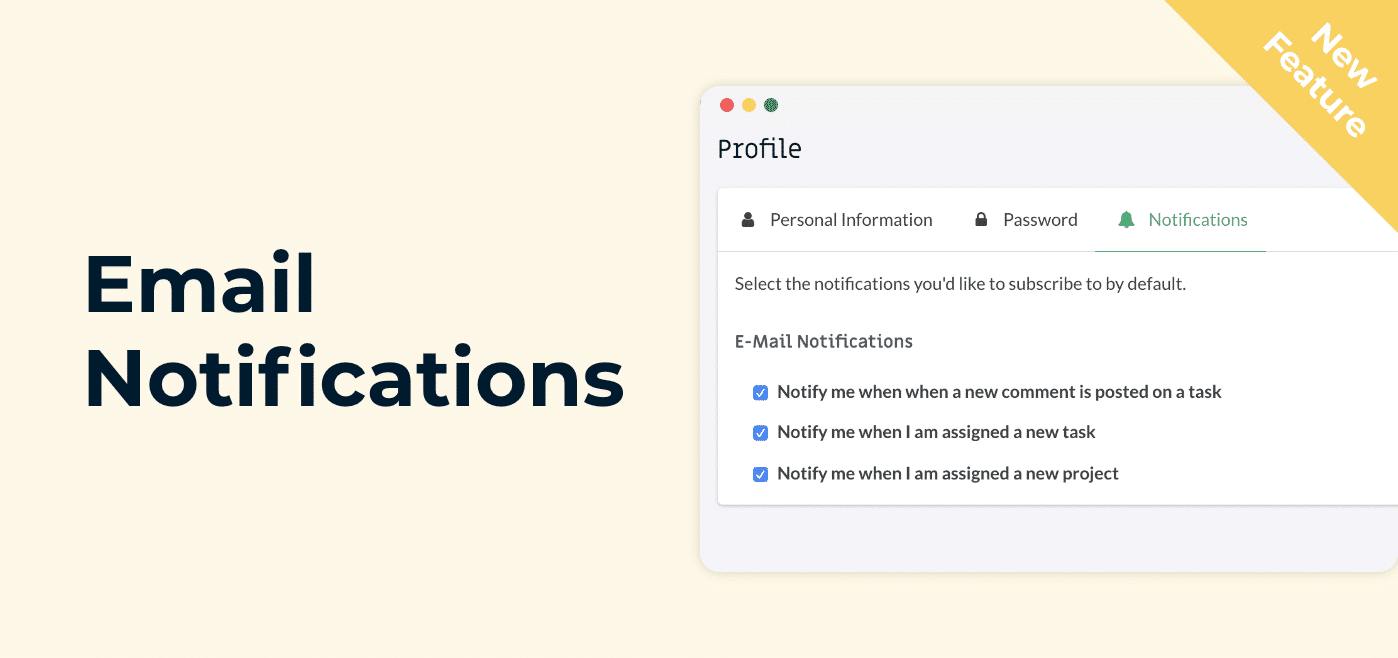Click the "assigned a new project" label text

click(x=948, y=473)
